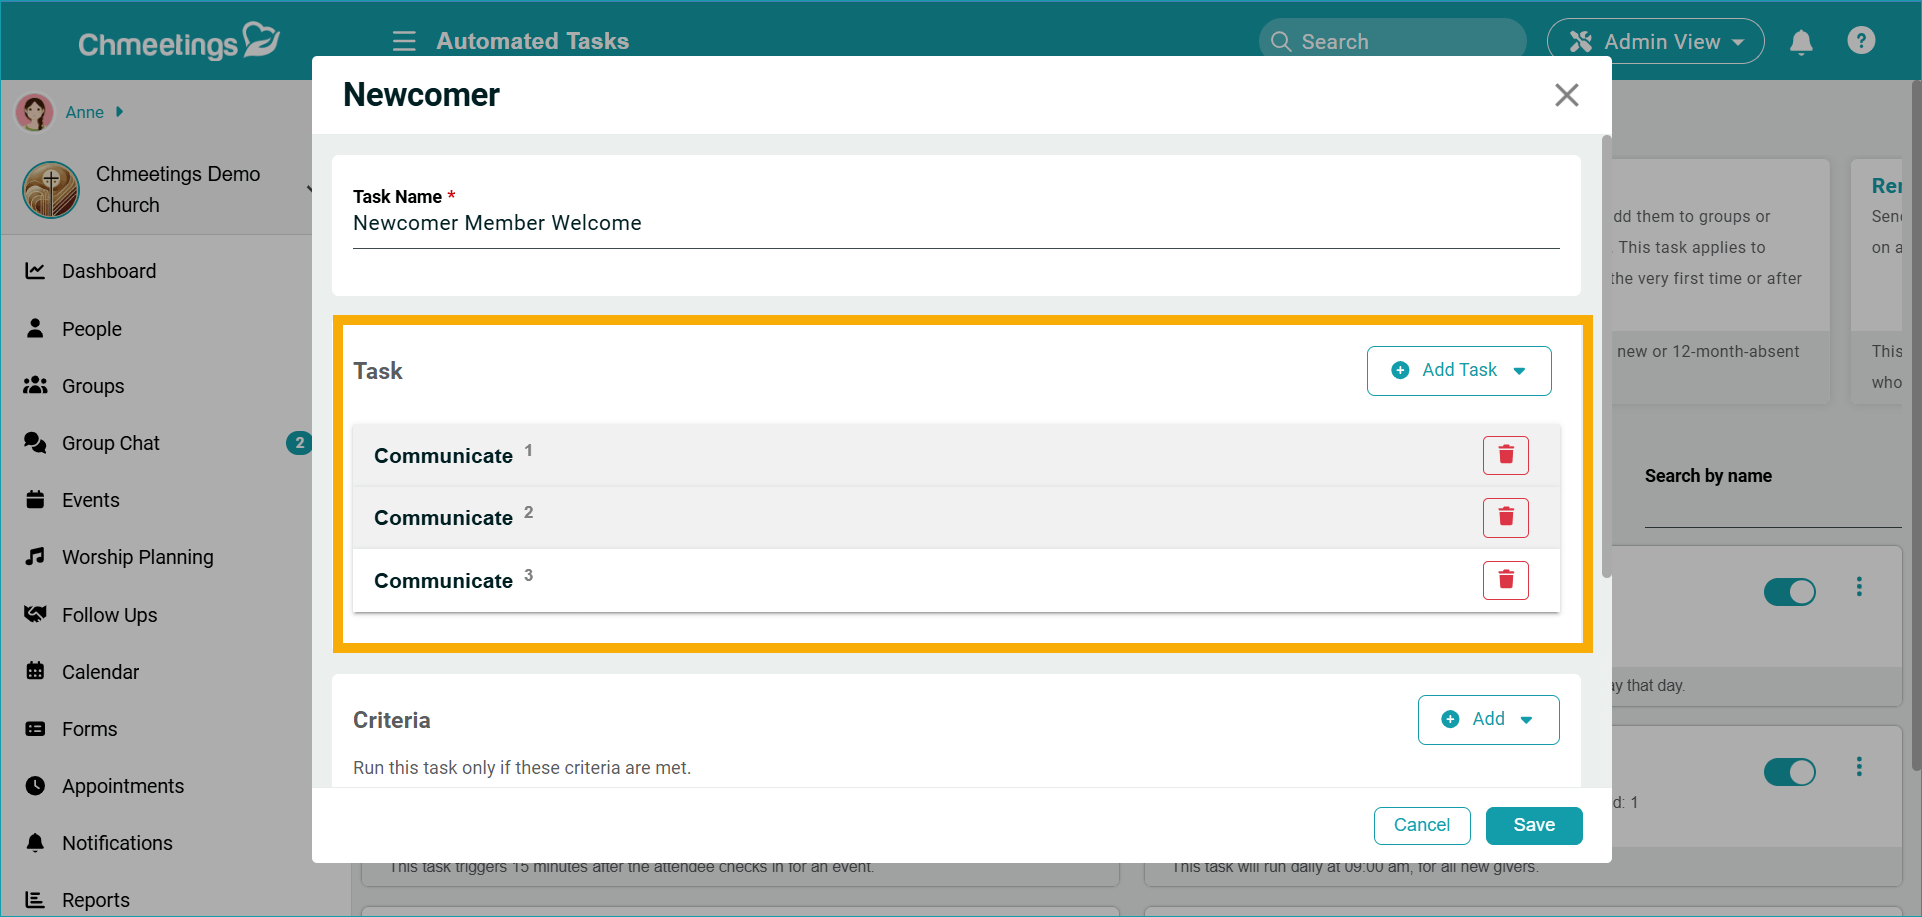The image size is (1922, 917).
Task: Open Follow Ups via its handshake icon
Action: pos(36,614)
